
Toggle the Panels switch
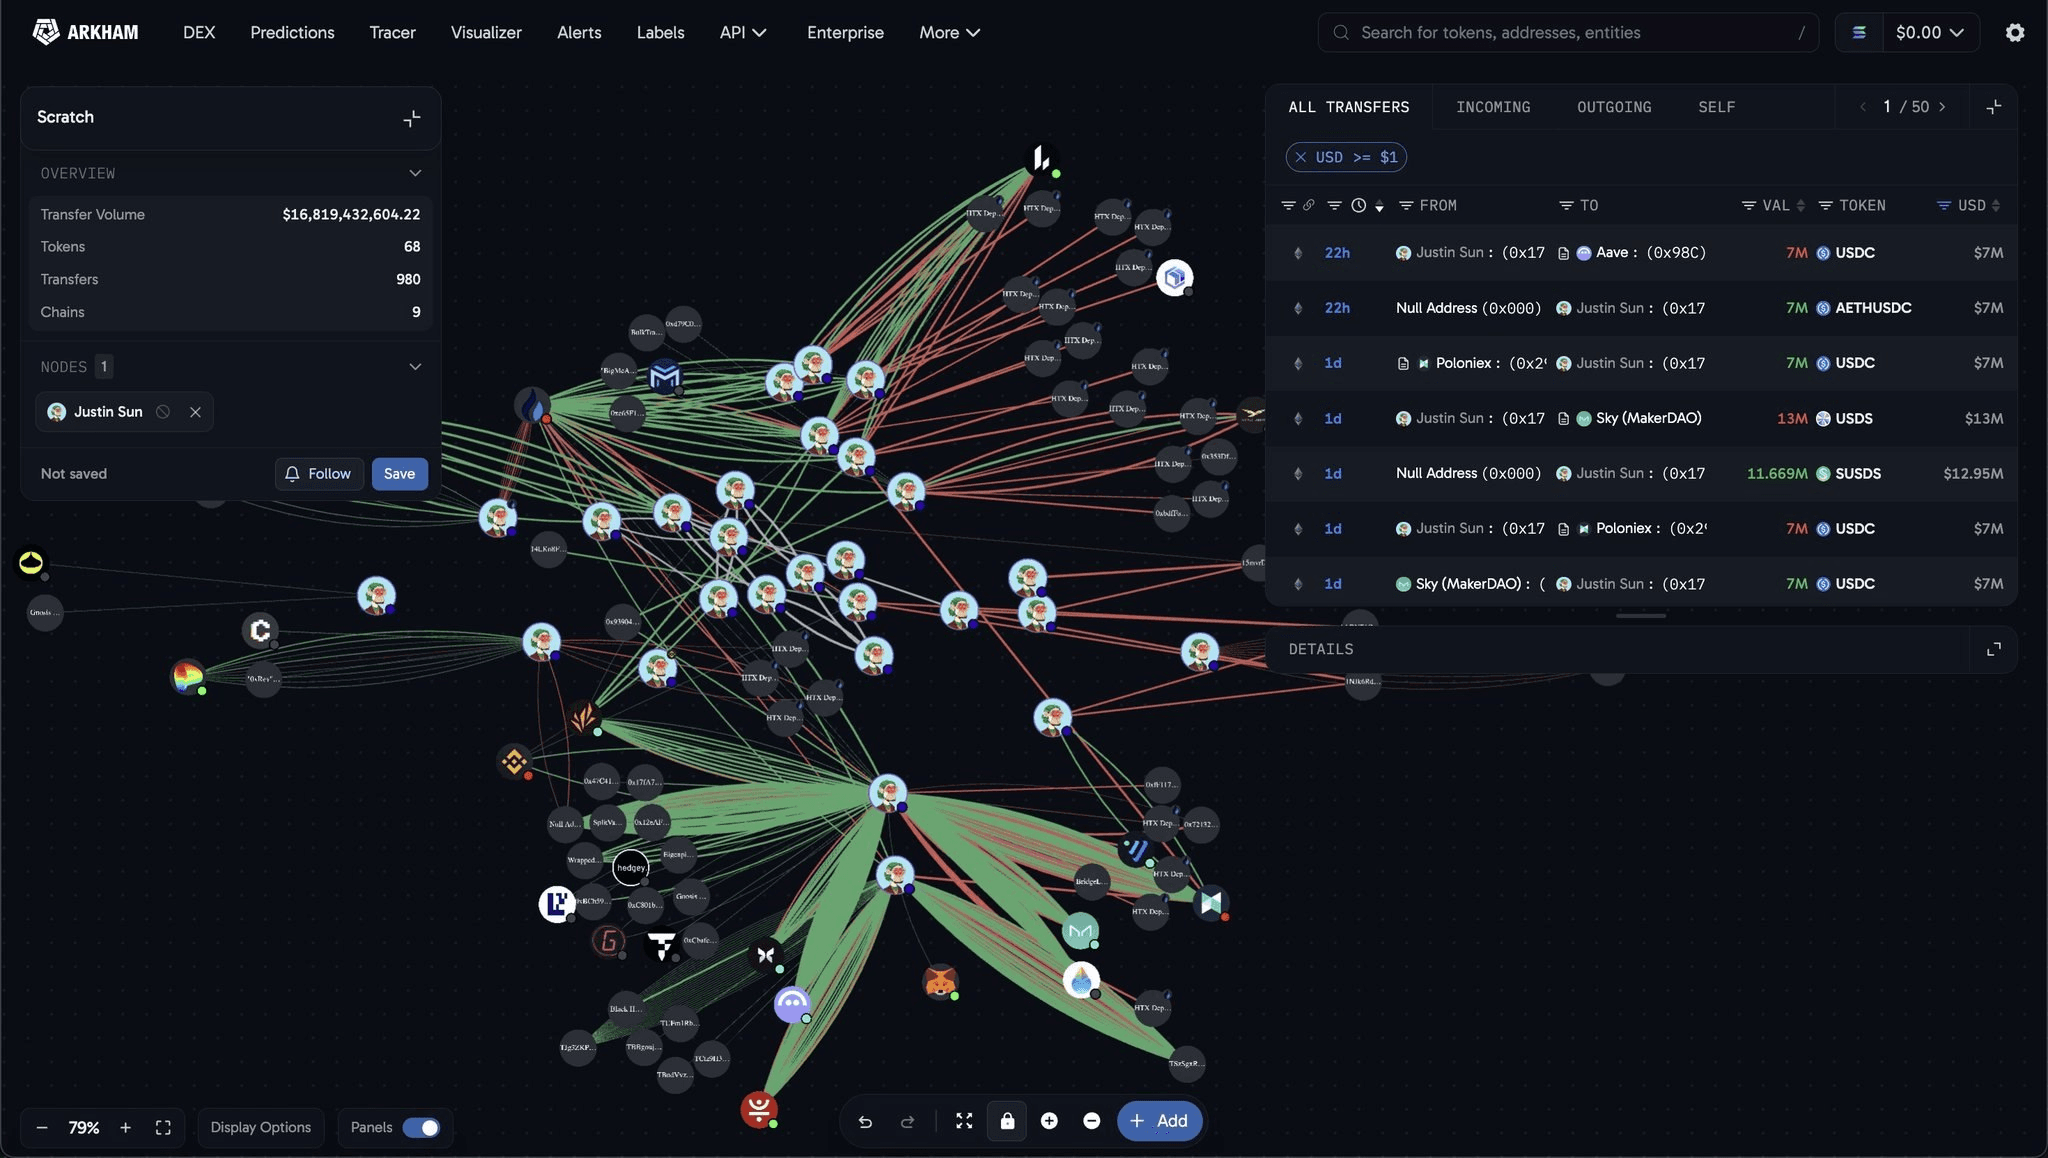pyautogui.click(x=421, y=1128)
